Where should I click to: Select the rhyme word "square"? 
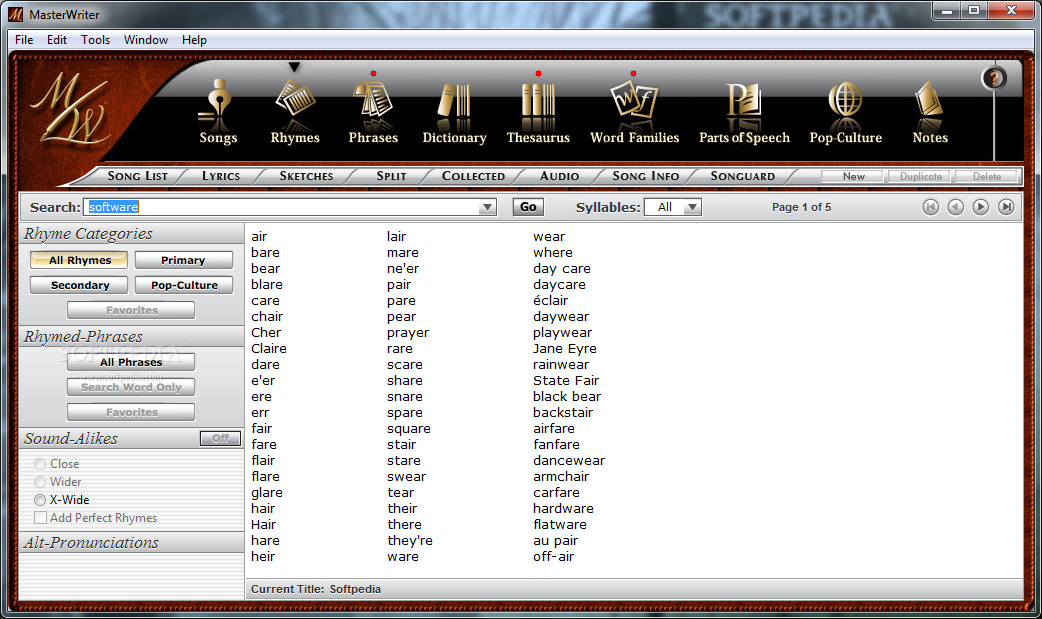coord(409,429)
